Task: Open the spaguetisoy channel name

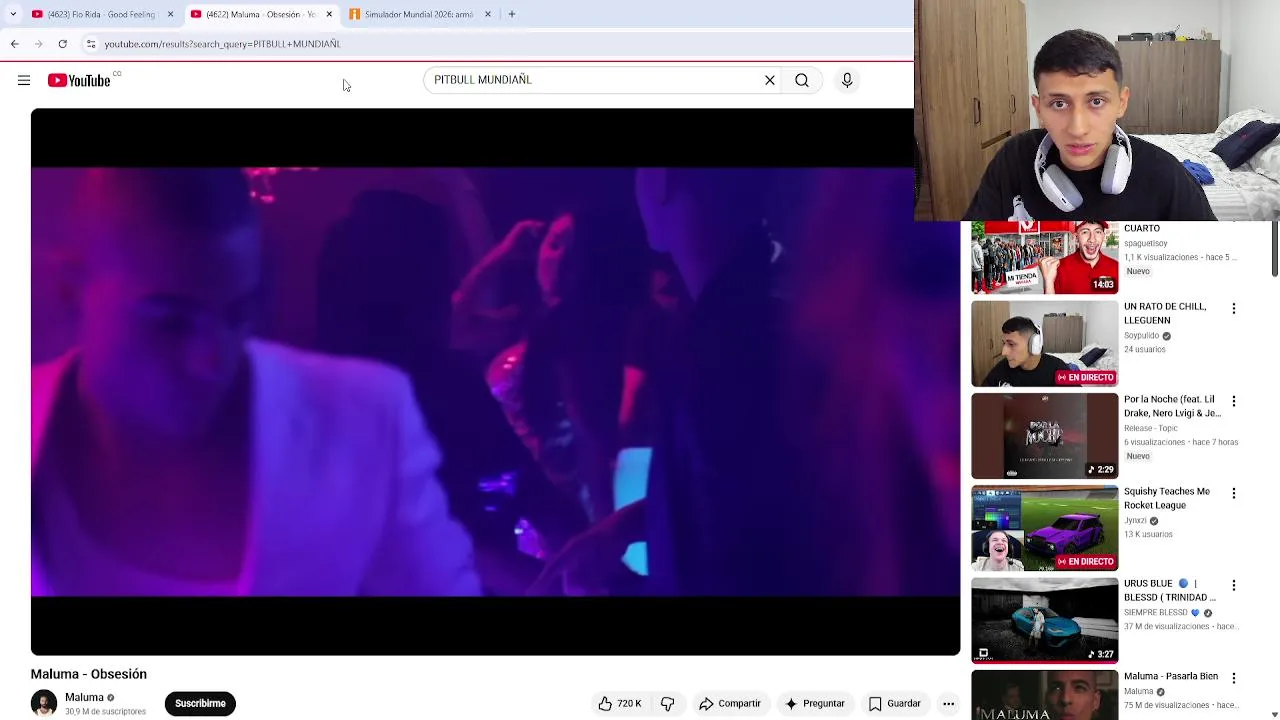Action: (x=1146, y=243)
